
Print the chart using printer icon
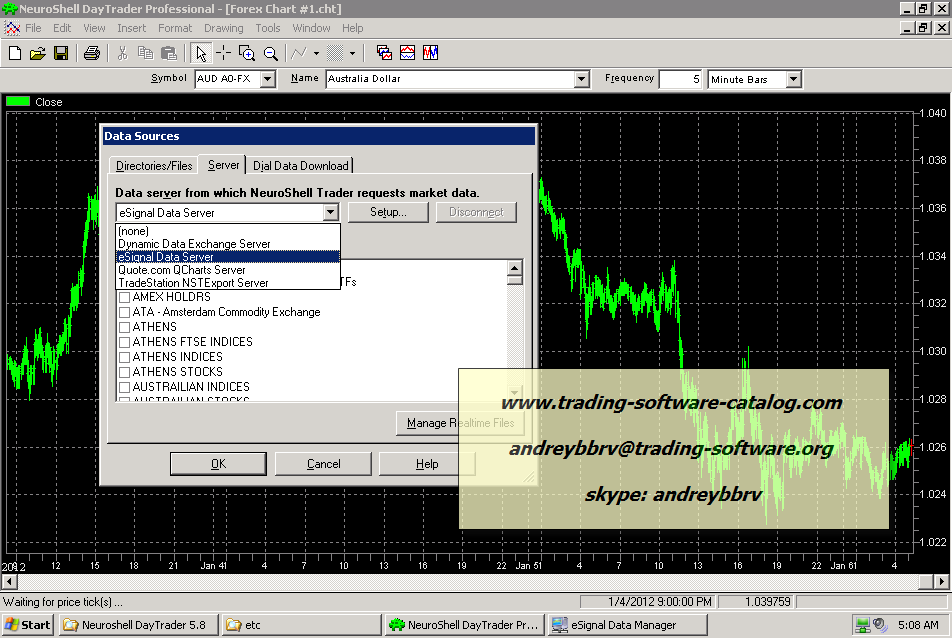click(x=91, y=53)
